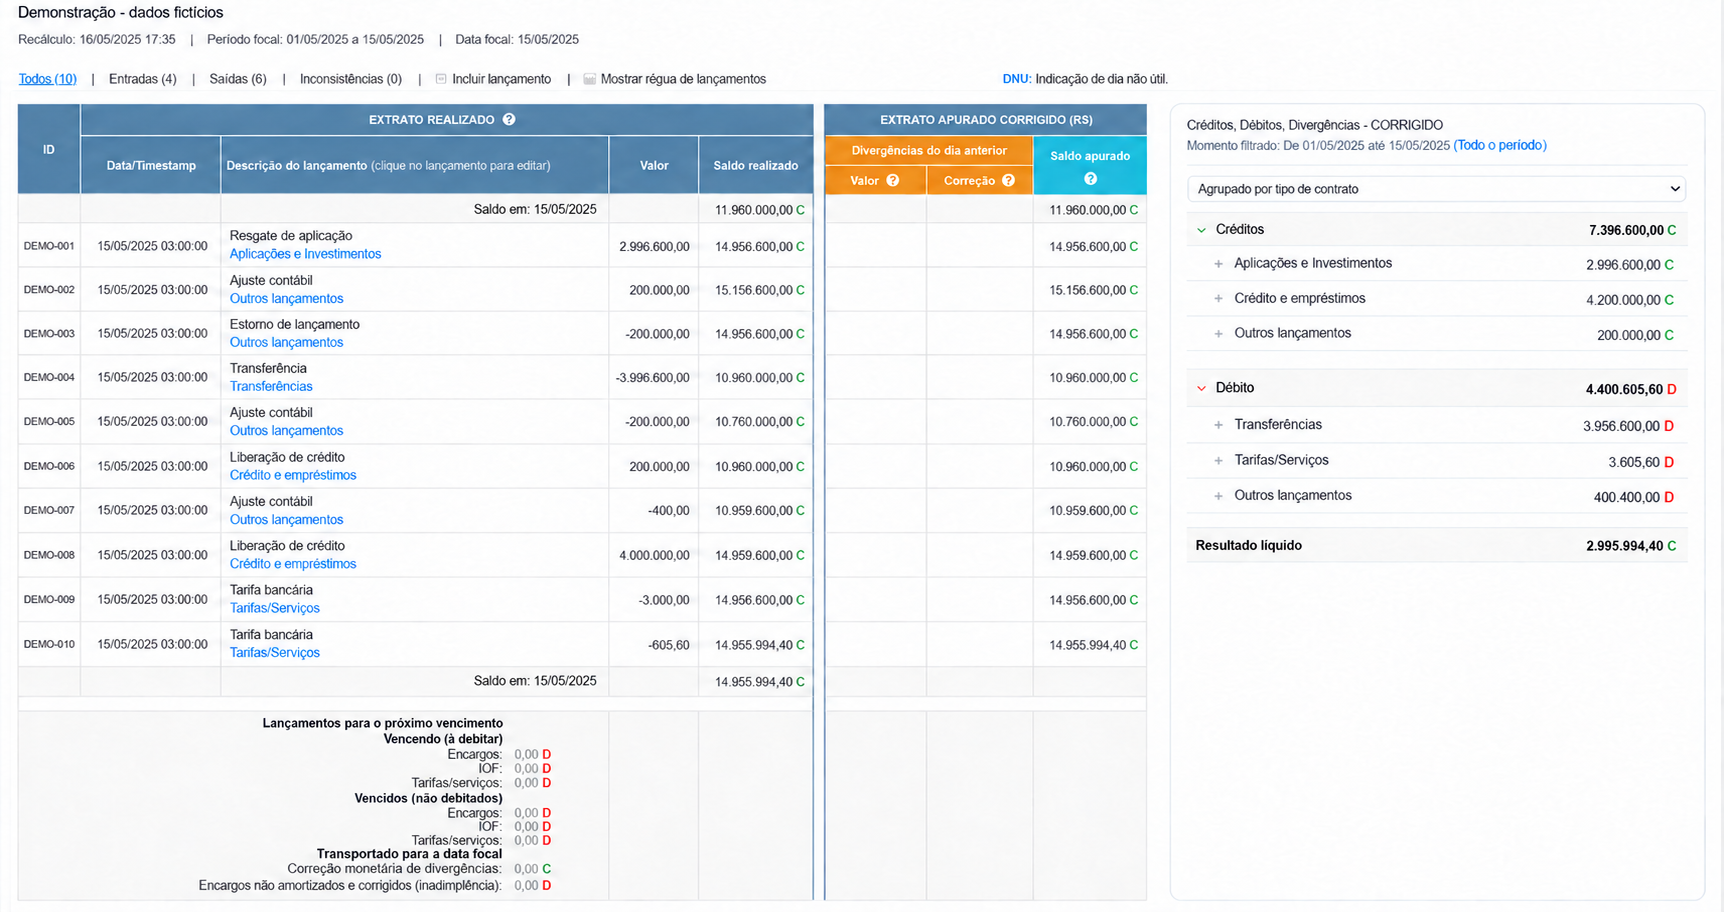This screenshot has width=1724, height=912.
Task: Open Aplicações e Investimentos link in DEMO-001 row
Action: click(x=305, y=254)
